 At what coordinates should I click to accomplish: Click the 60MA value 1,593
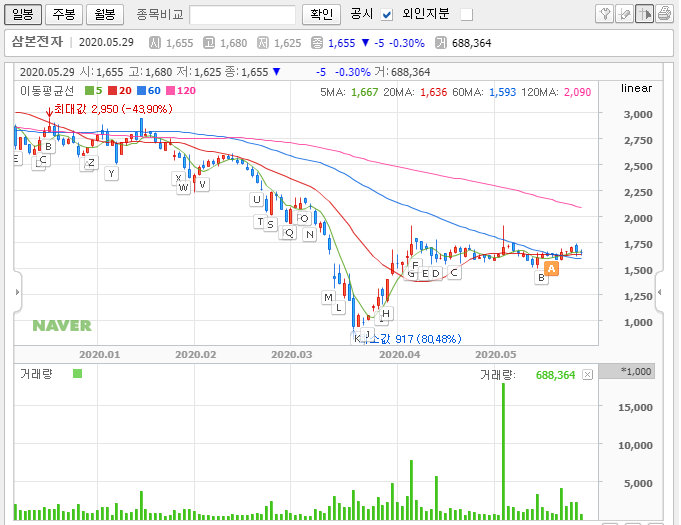[502, 92]
